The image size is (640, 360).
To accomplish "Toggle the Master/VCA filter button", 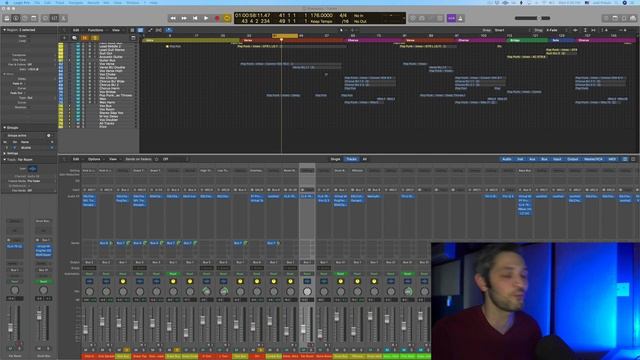I will [x=593, y=159].
